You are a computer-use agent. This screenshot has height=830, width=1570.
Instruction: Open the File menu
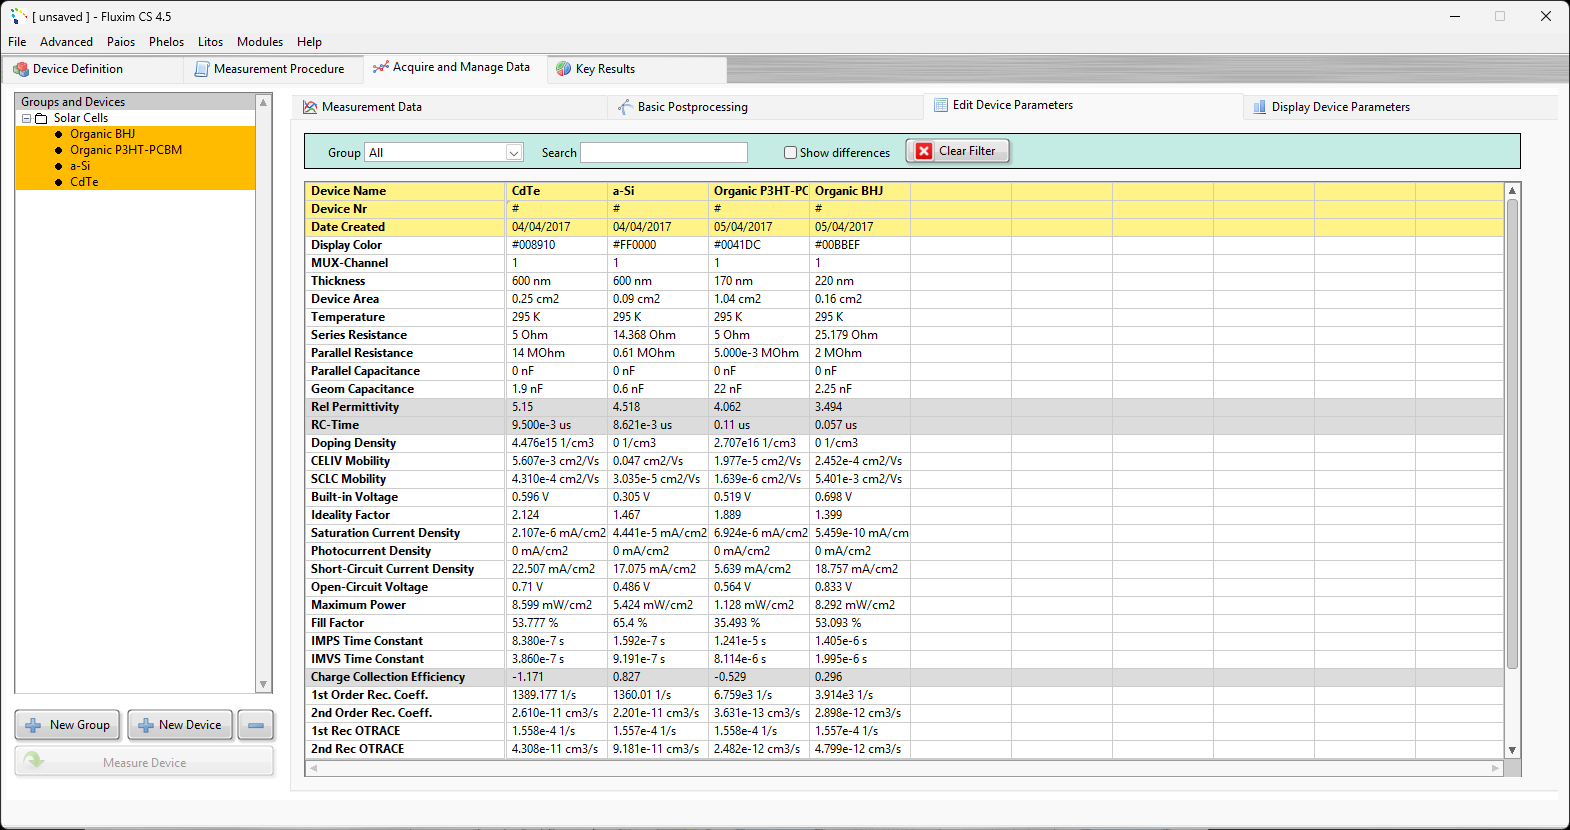point(17,42)
